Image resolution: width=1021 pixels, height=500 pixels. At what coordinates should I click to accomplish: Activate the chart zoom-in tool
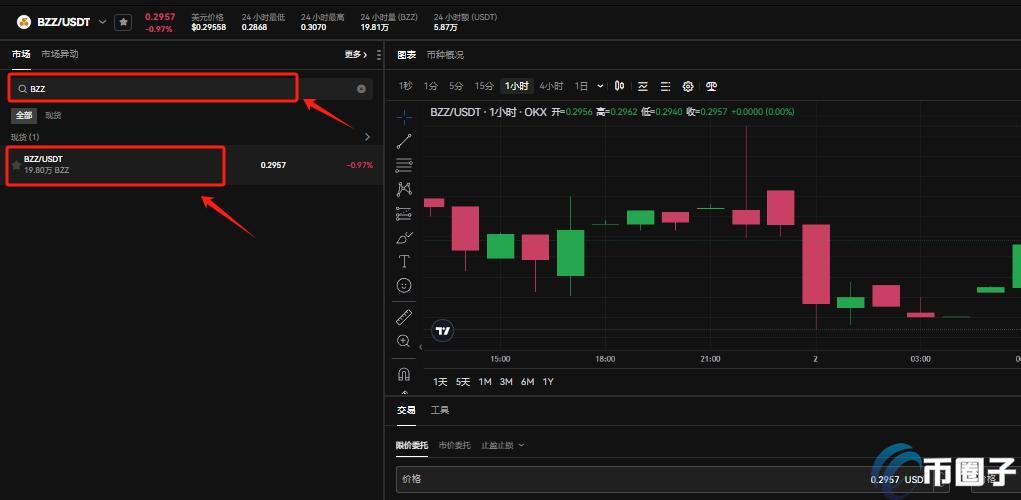[404, 341]
